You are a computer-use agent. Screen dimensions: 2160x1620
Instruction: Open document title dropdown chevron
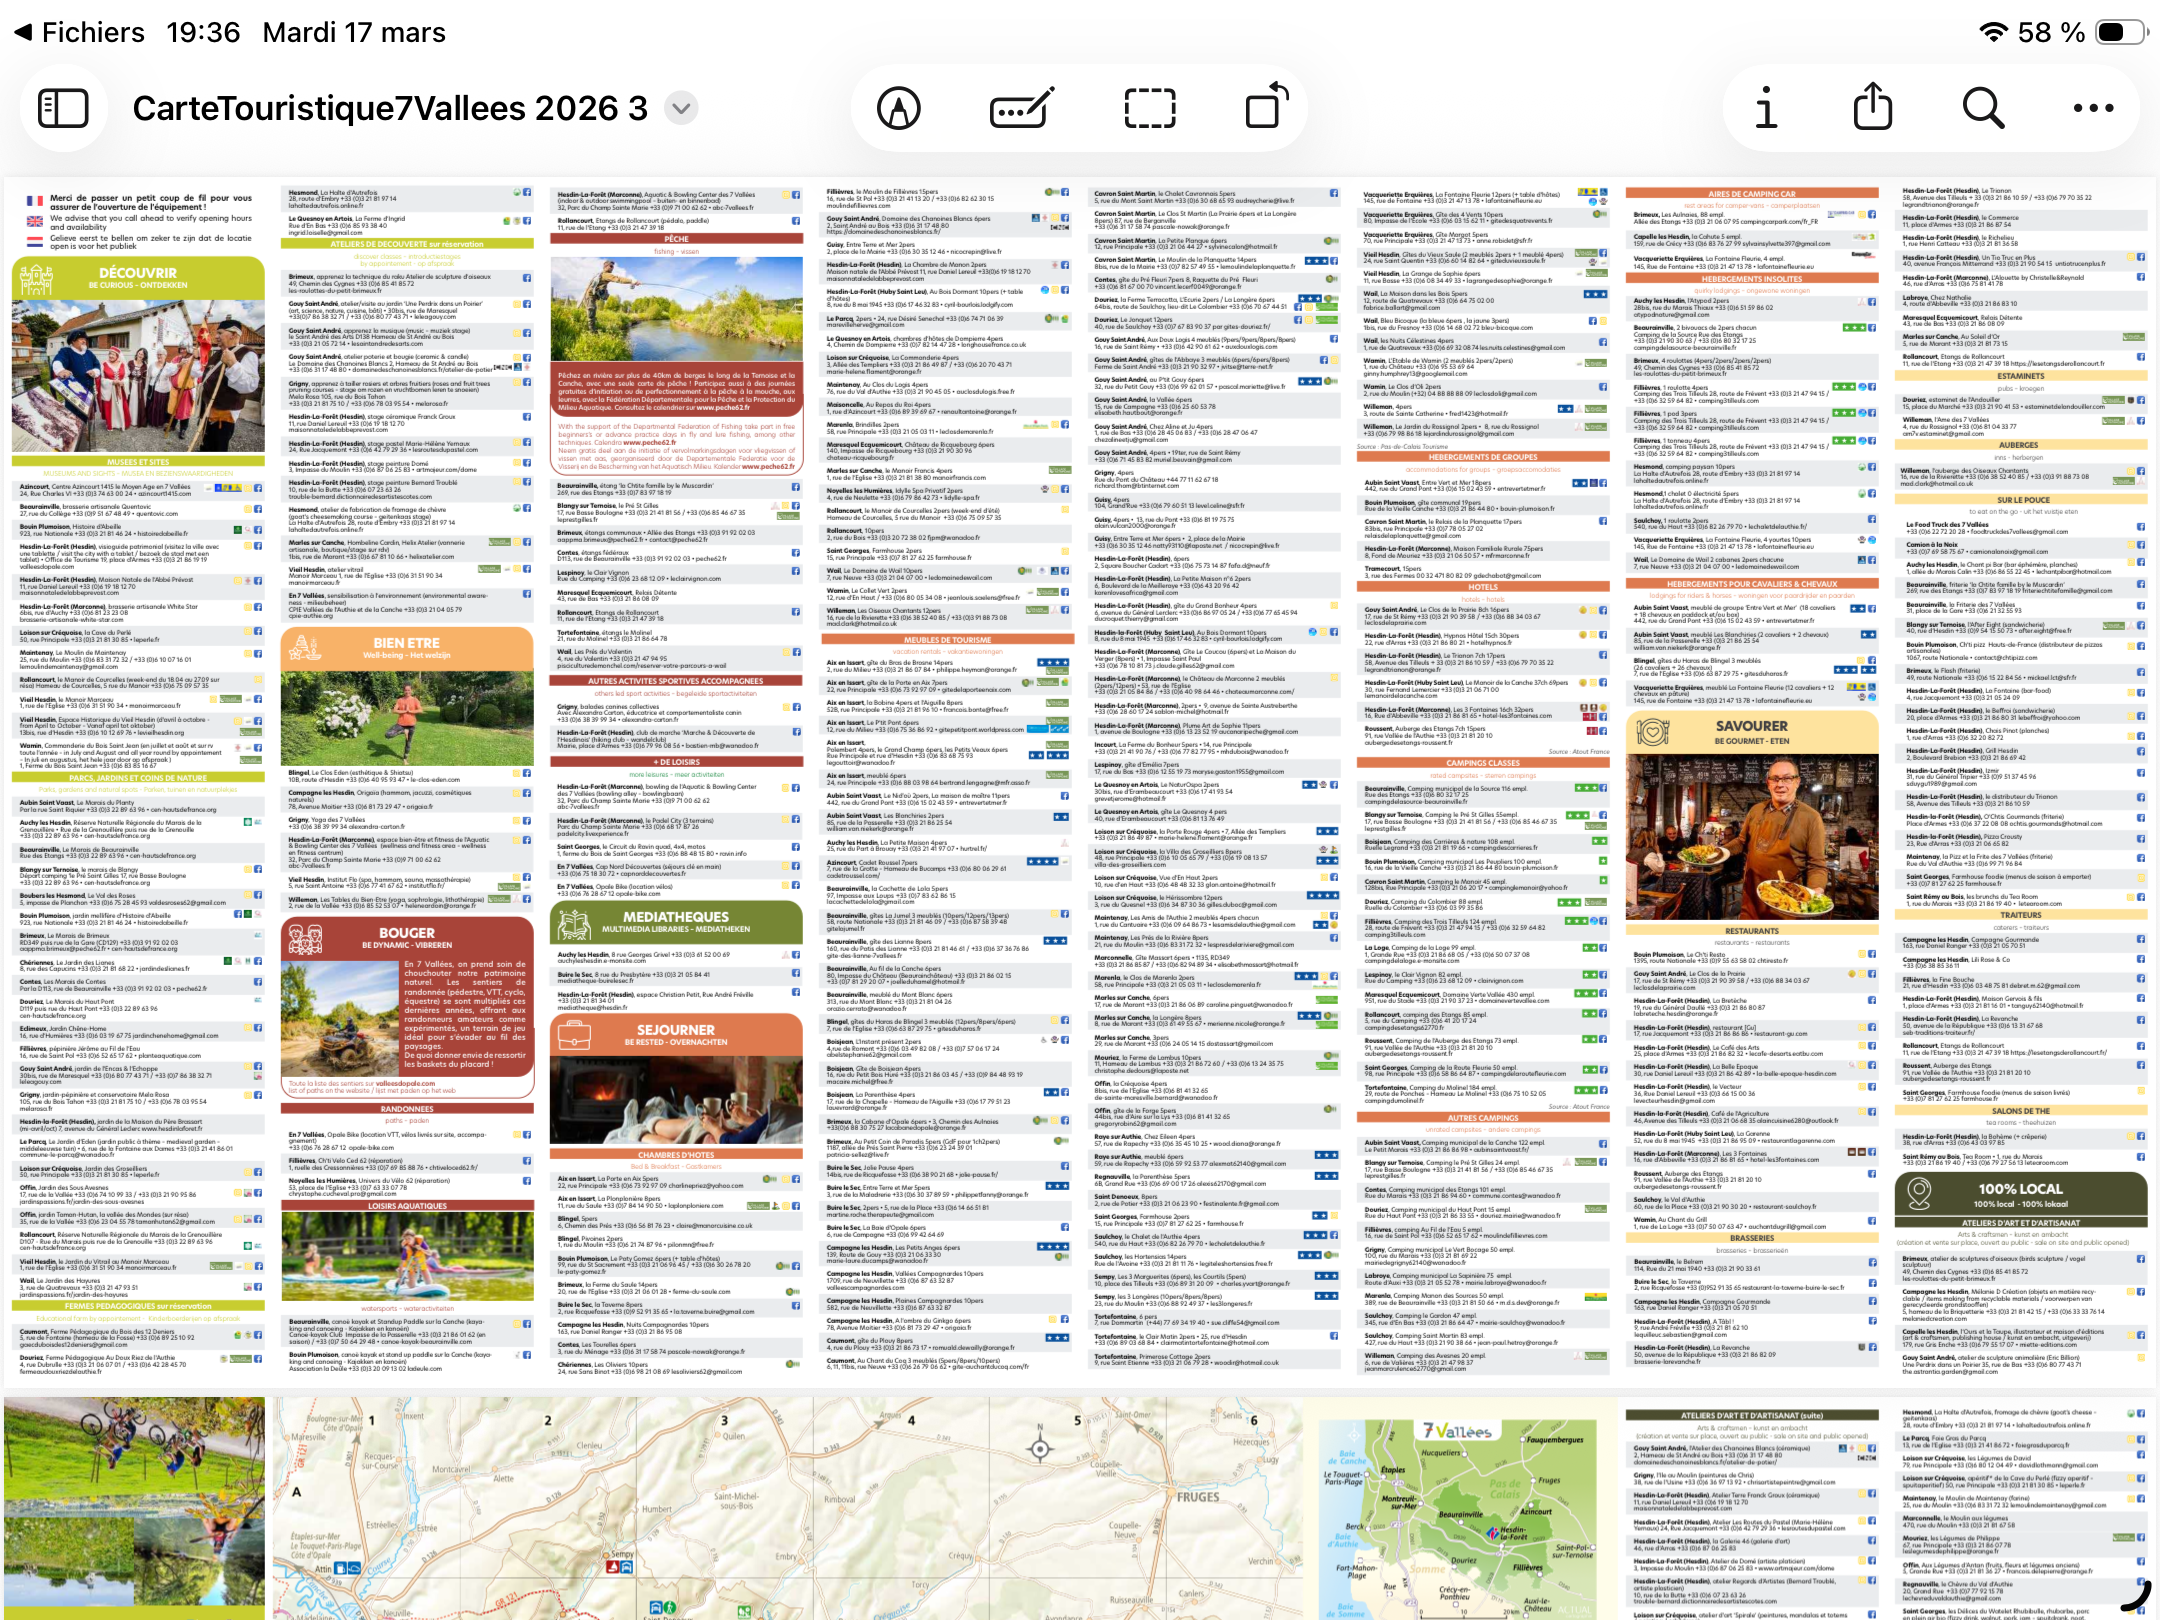tap(681, 108)
